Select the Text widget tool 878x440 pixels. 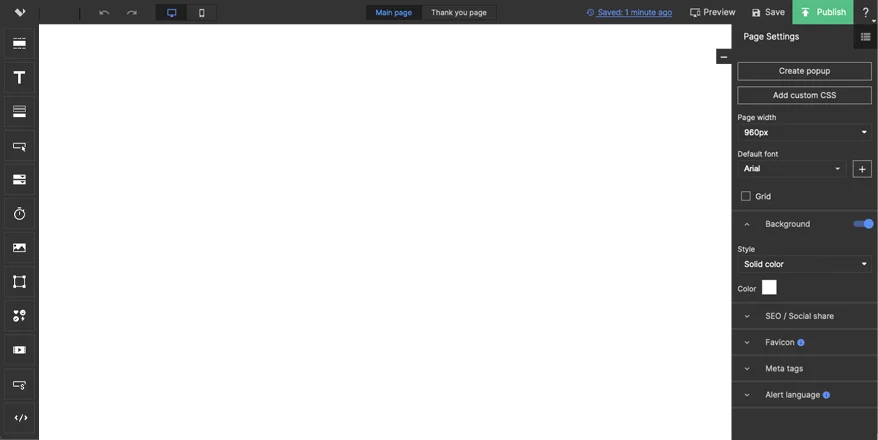(19, 78)
